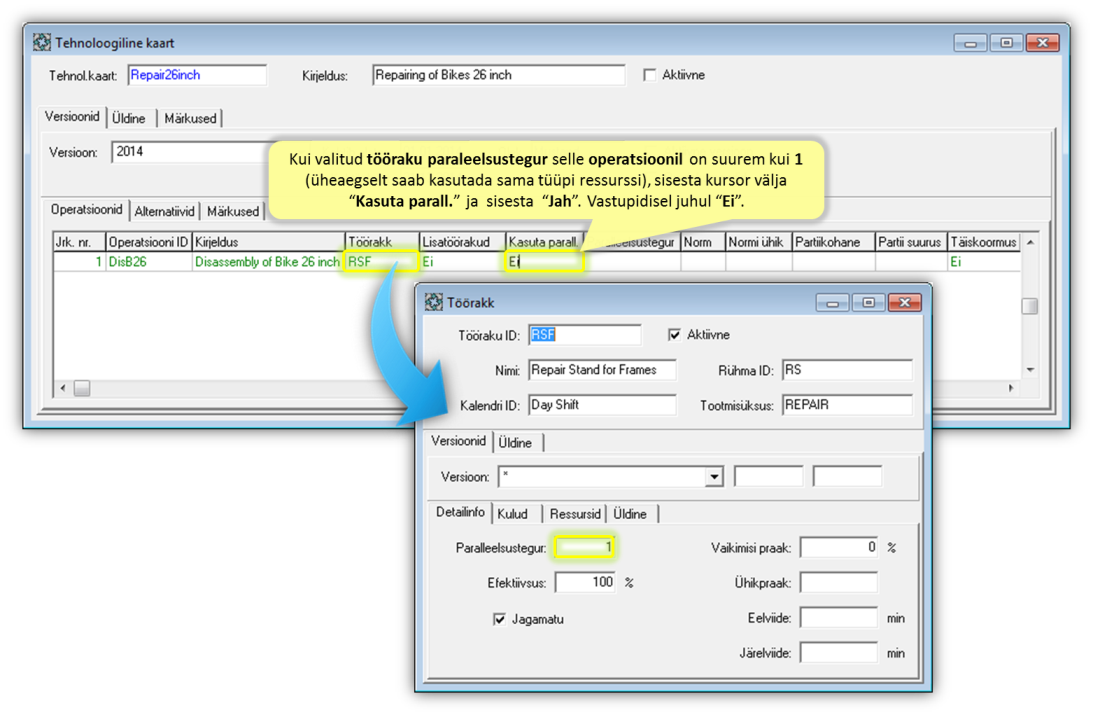
Task: Click the Norm column header
Action: coord(703,242)
